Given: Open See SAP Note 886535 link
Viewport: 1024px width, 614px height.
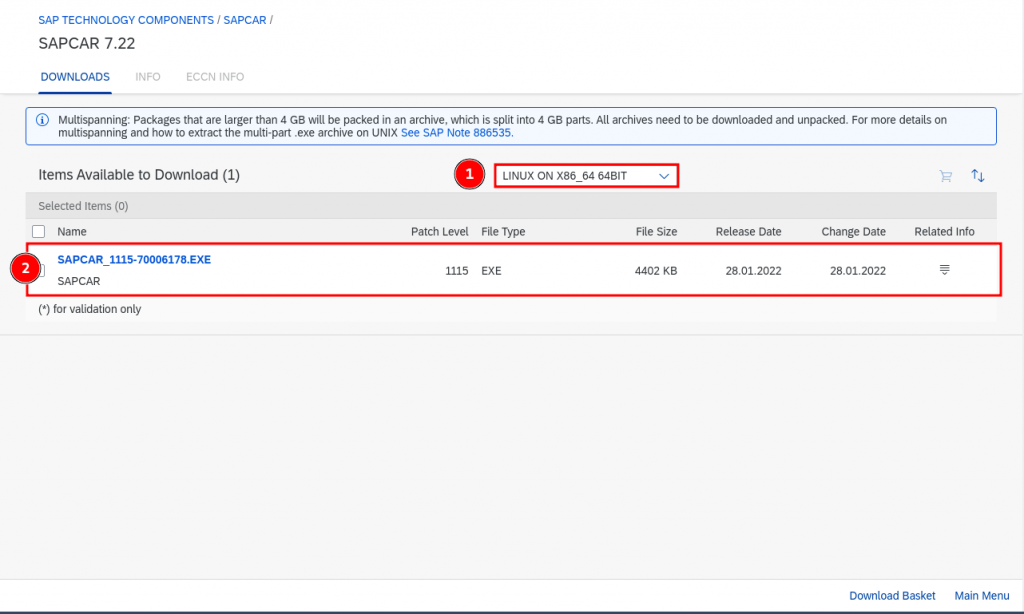Looking at the screenshot, I should pyautogui.click(x=456, y=132).
